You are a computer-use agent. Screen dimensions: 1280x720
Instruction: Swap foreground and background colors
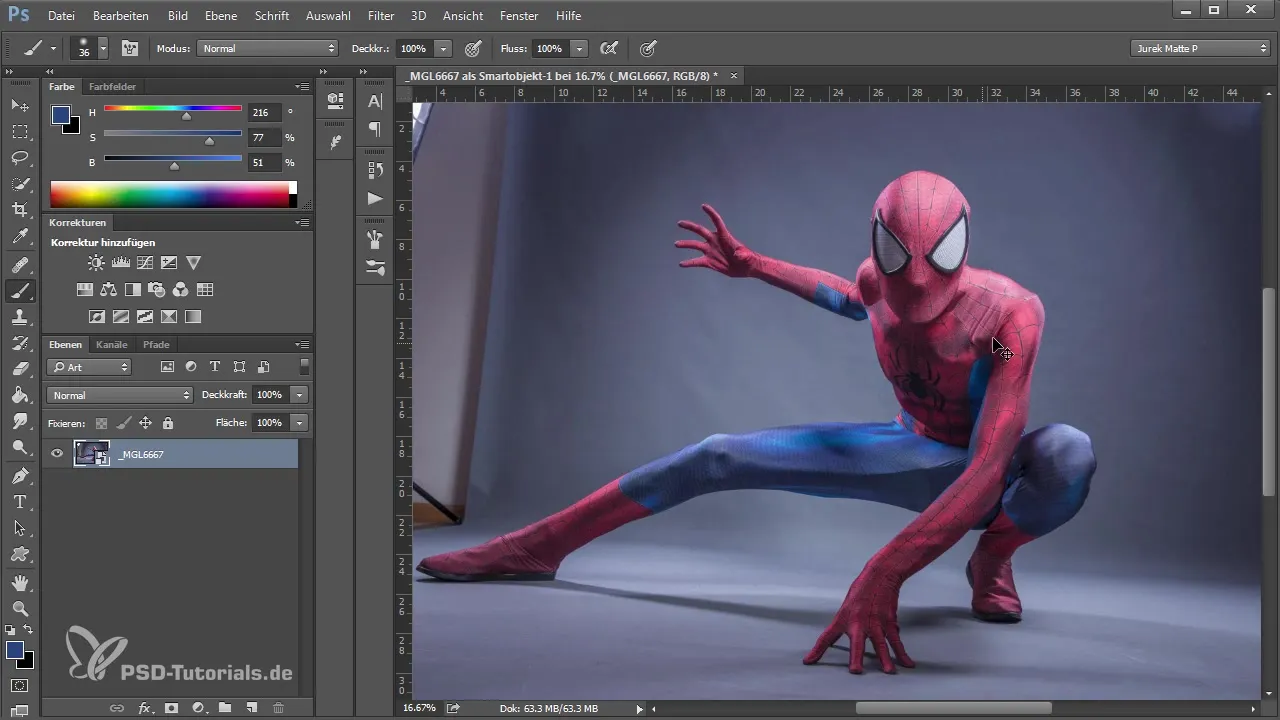pos(28,629)
